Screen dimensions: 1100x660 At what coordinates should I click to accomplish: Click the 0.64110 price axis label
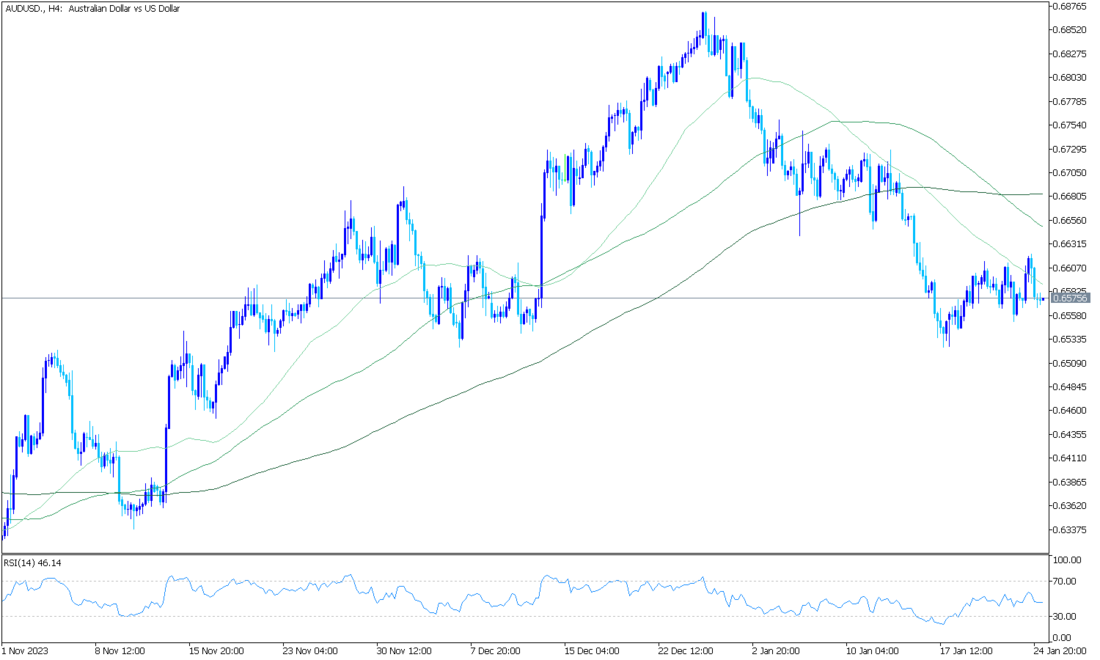click(1071, 458)
